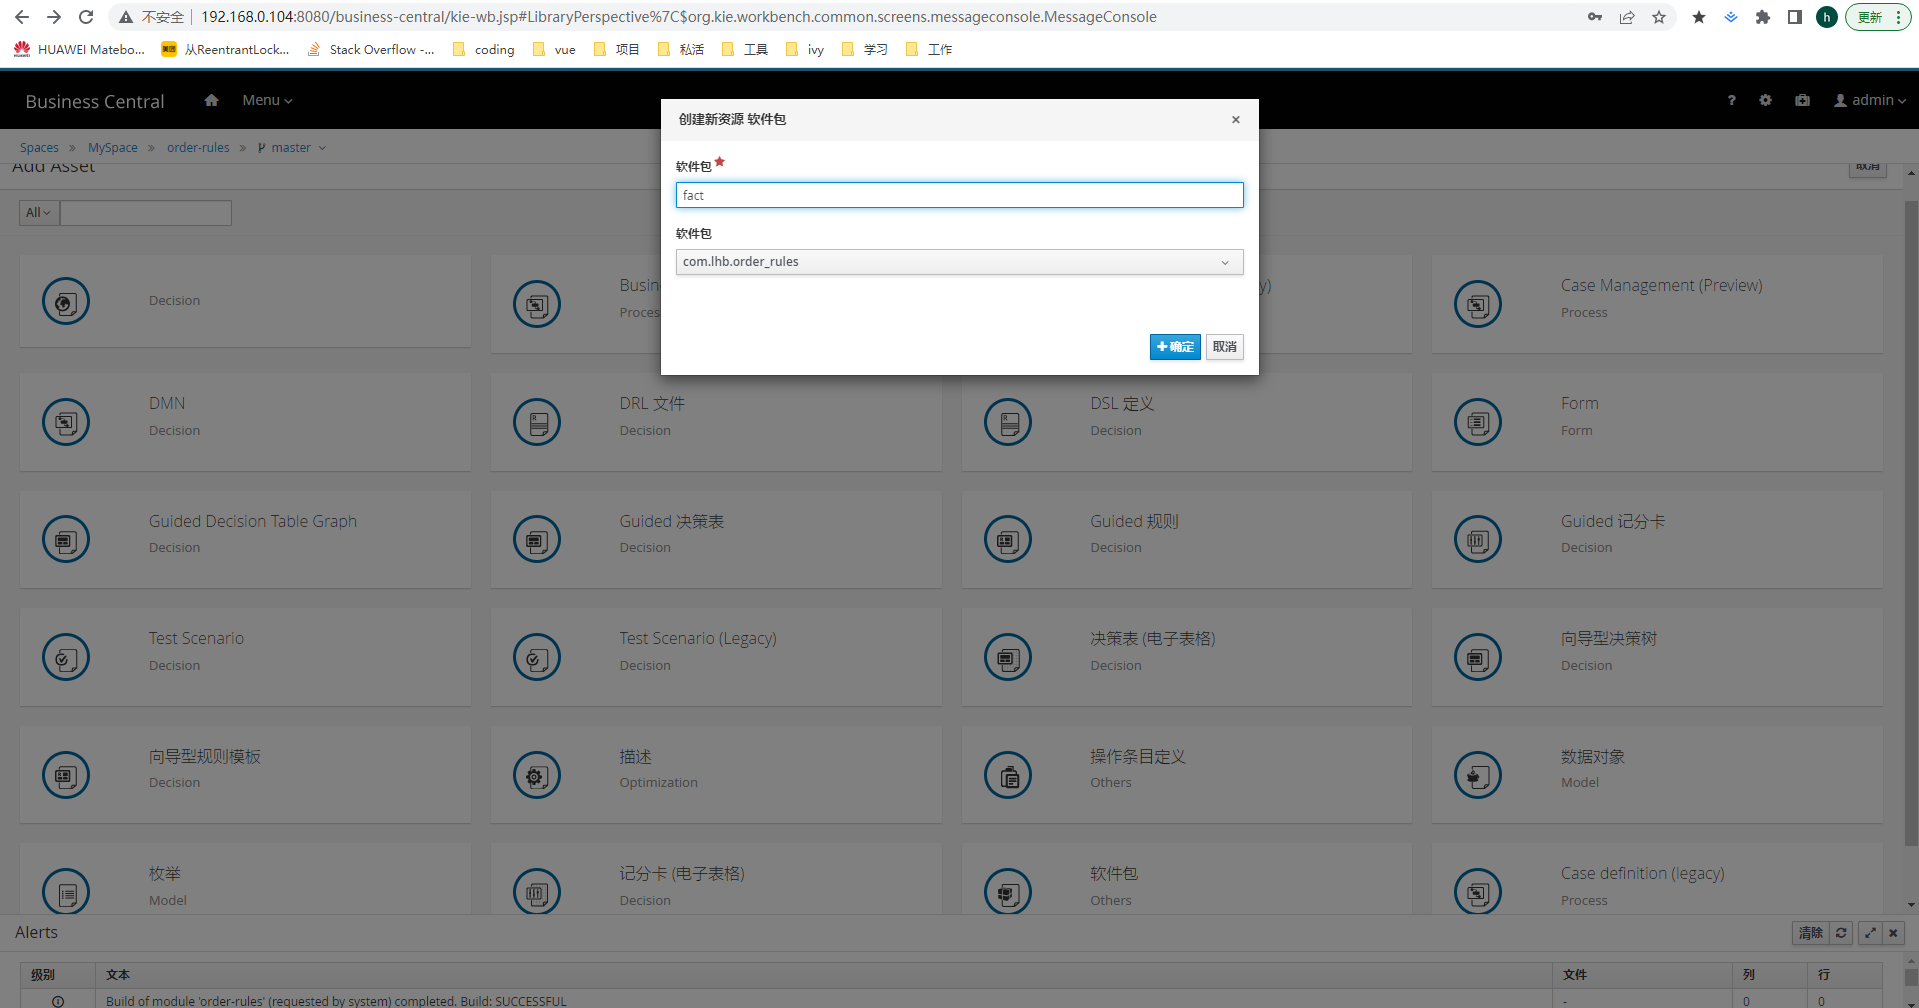Viewport: 1919px width, 1008px height.
Task: Refresh the Alerts panel
Action: coord(1841,932)
